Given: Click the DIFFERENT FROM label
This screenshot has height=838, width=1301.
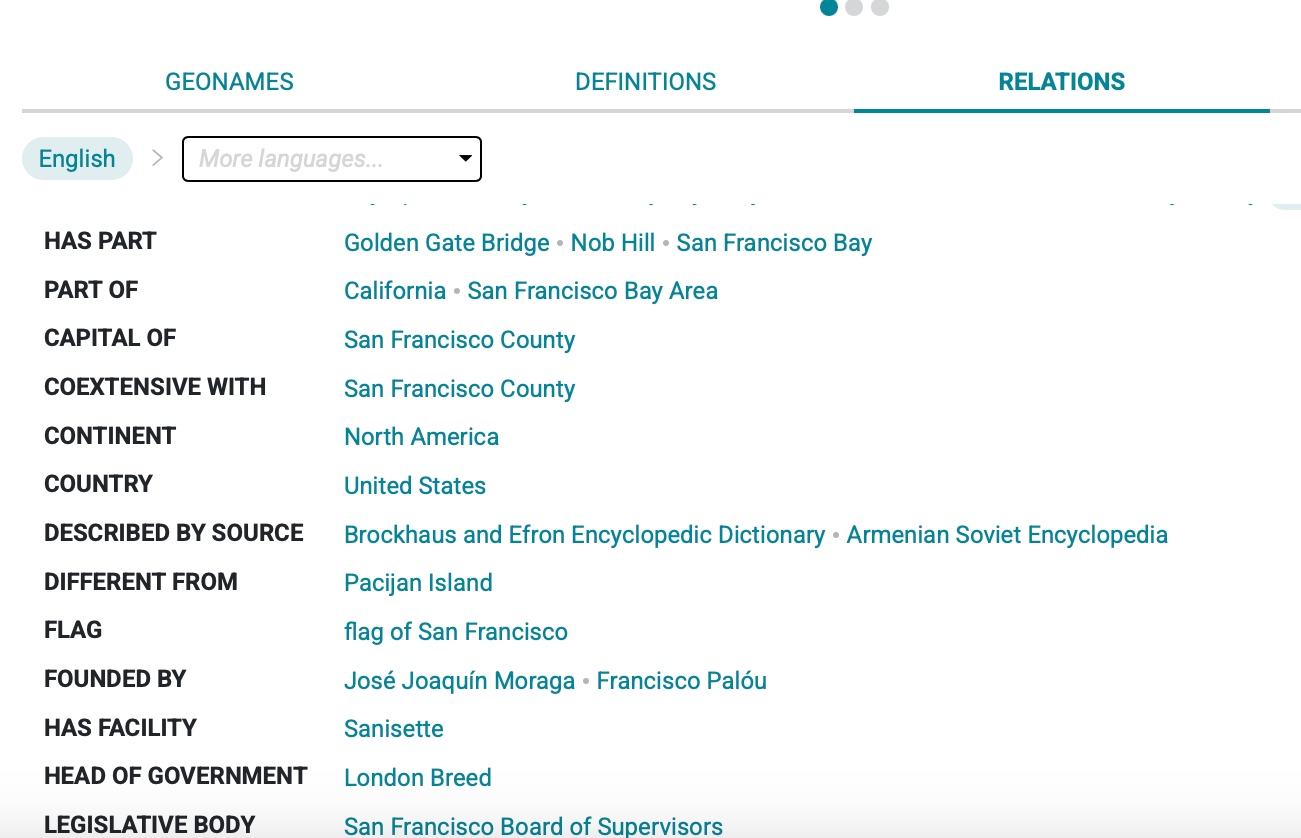Looking at the screenshot, I should tap(141, 582).
